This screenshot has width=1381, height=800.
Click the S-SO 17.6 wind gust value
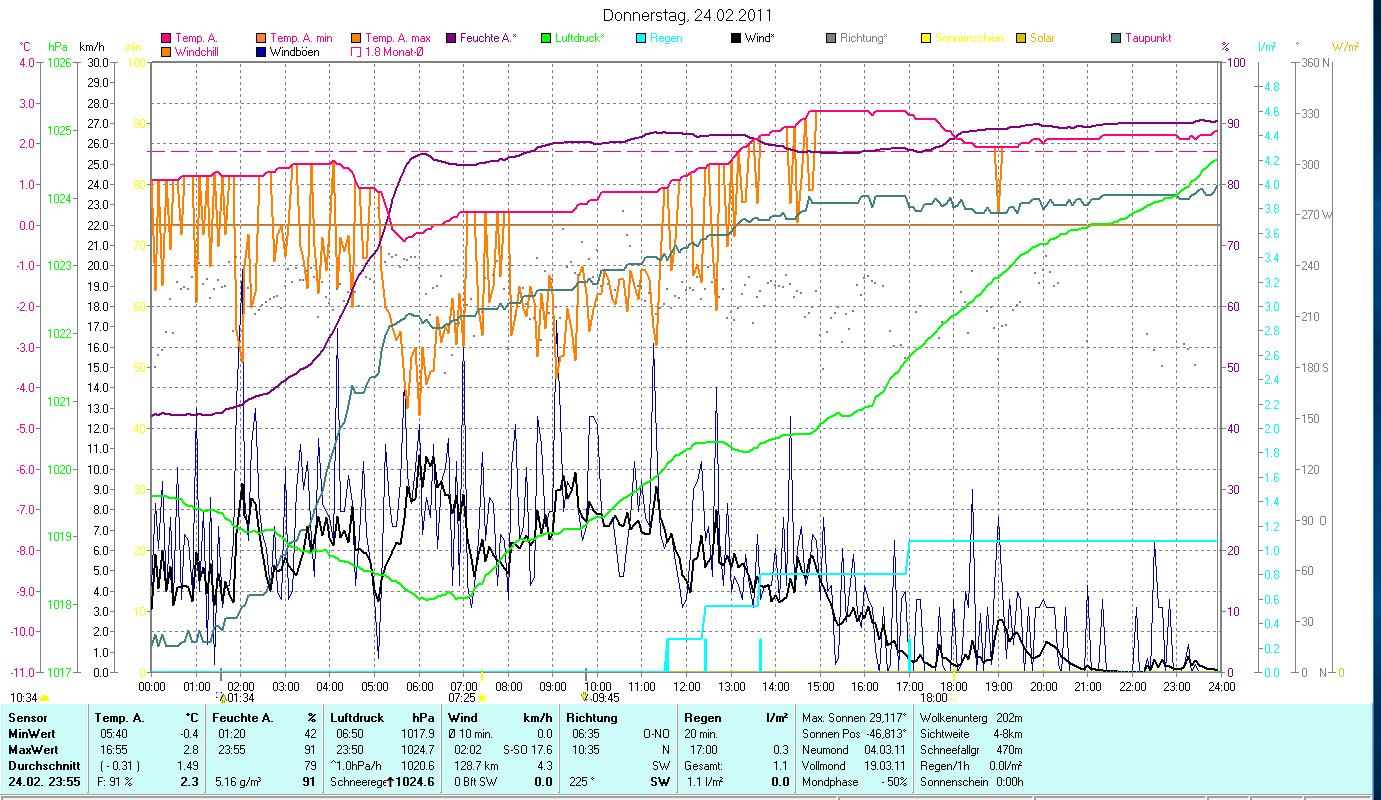point(529,749)
